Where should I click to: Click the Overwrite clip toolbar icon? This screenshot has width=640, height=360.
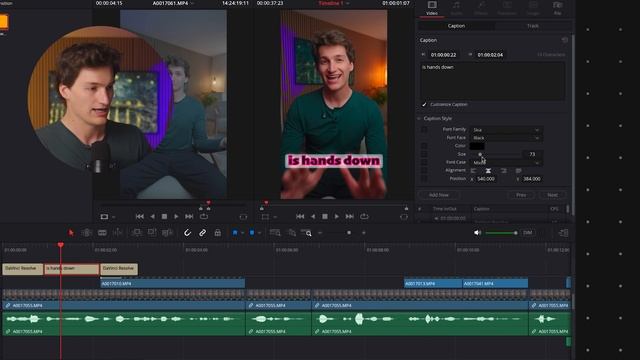pyautogui.click(x=152, y=233)
